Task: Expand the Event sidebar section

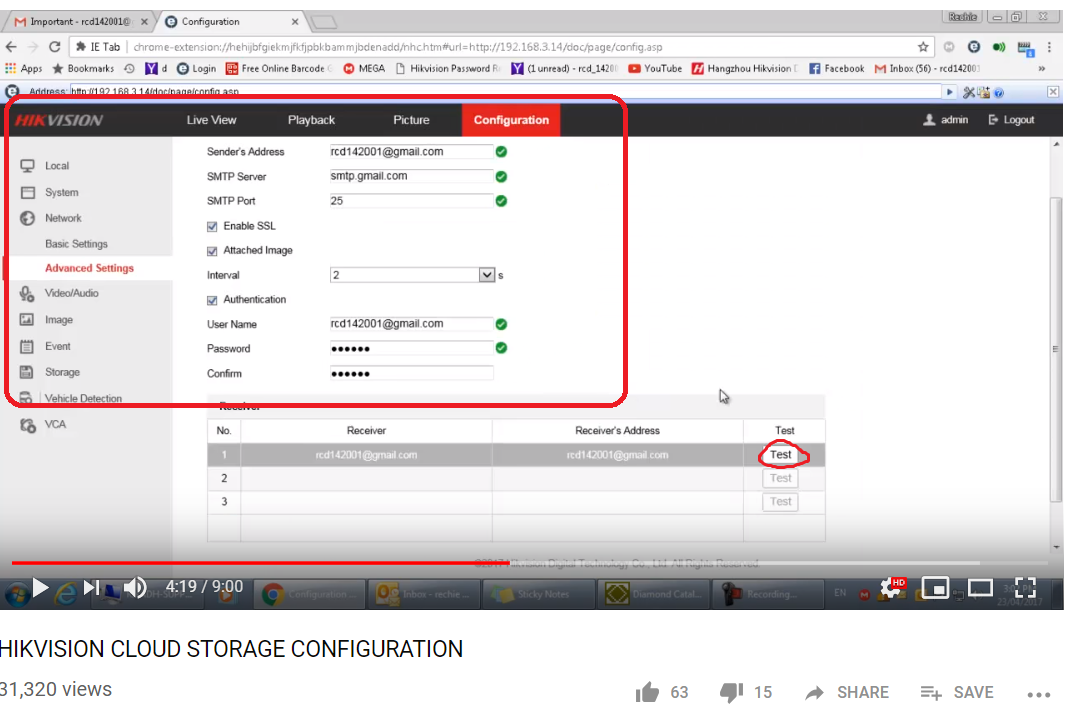Action: click(x=58, y=346)
